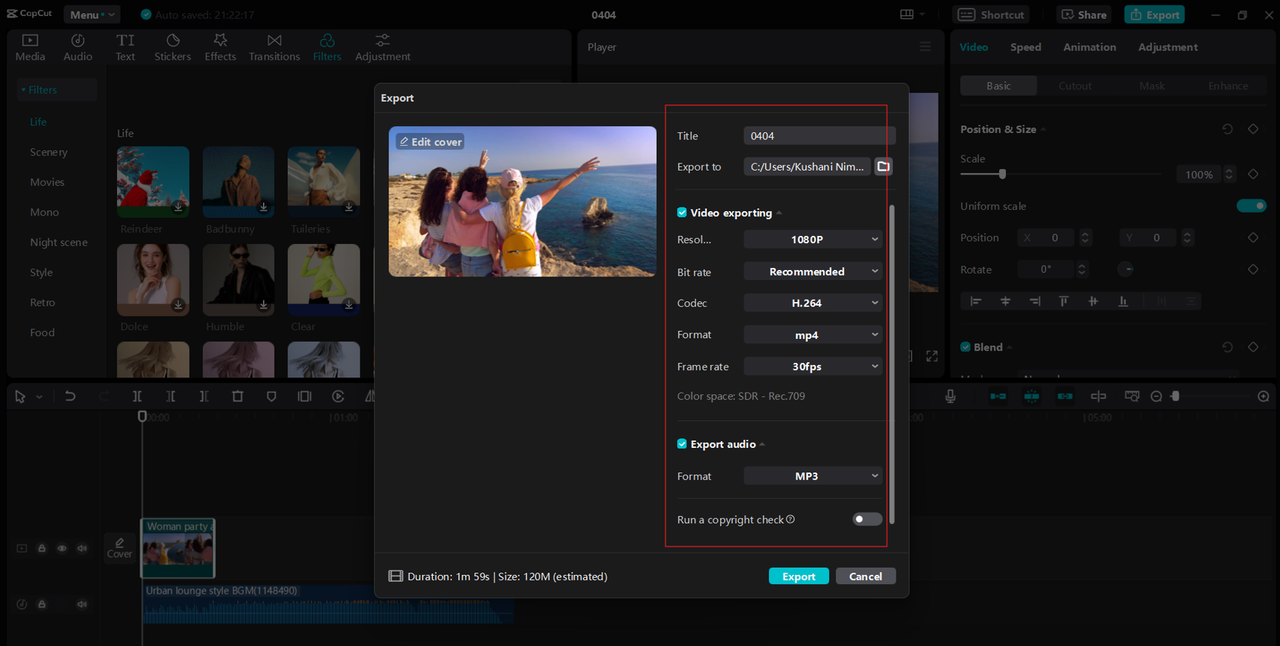Download the Reindeer filter
The height and width of the screenshot is (646, 1280).
click(x=178, y=207)
